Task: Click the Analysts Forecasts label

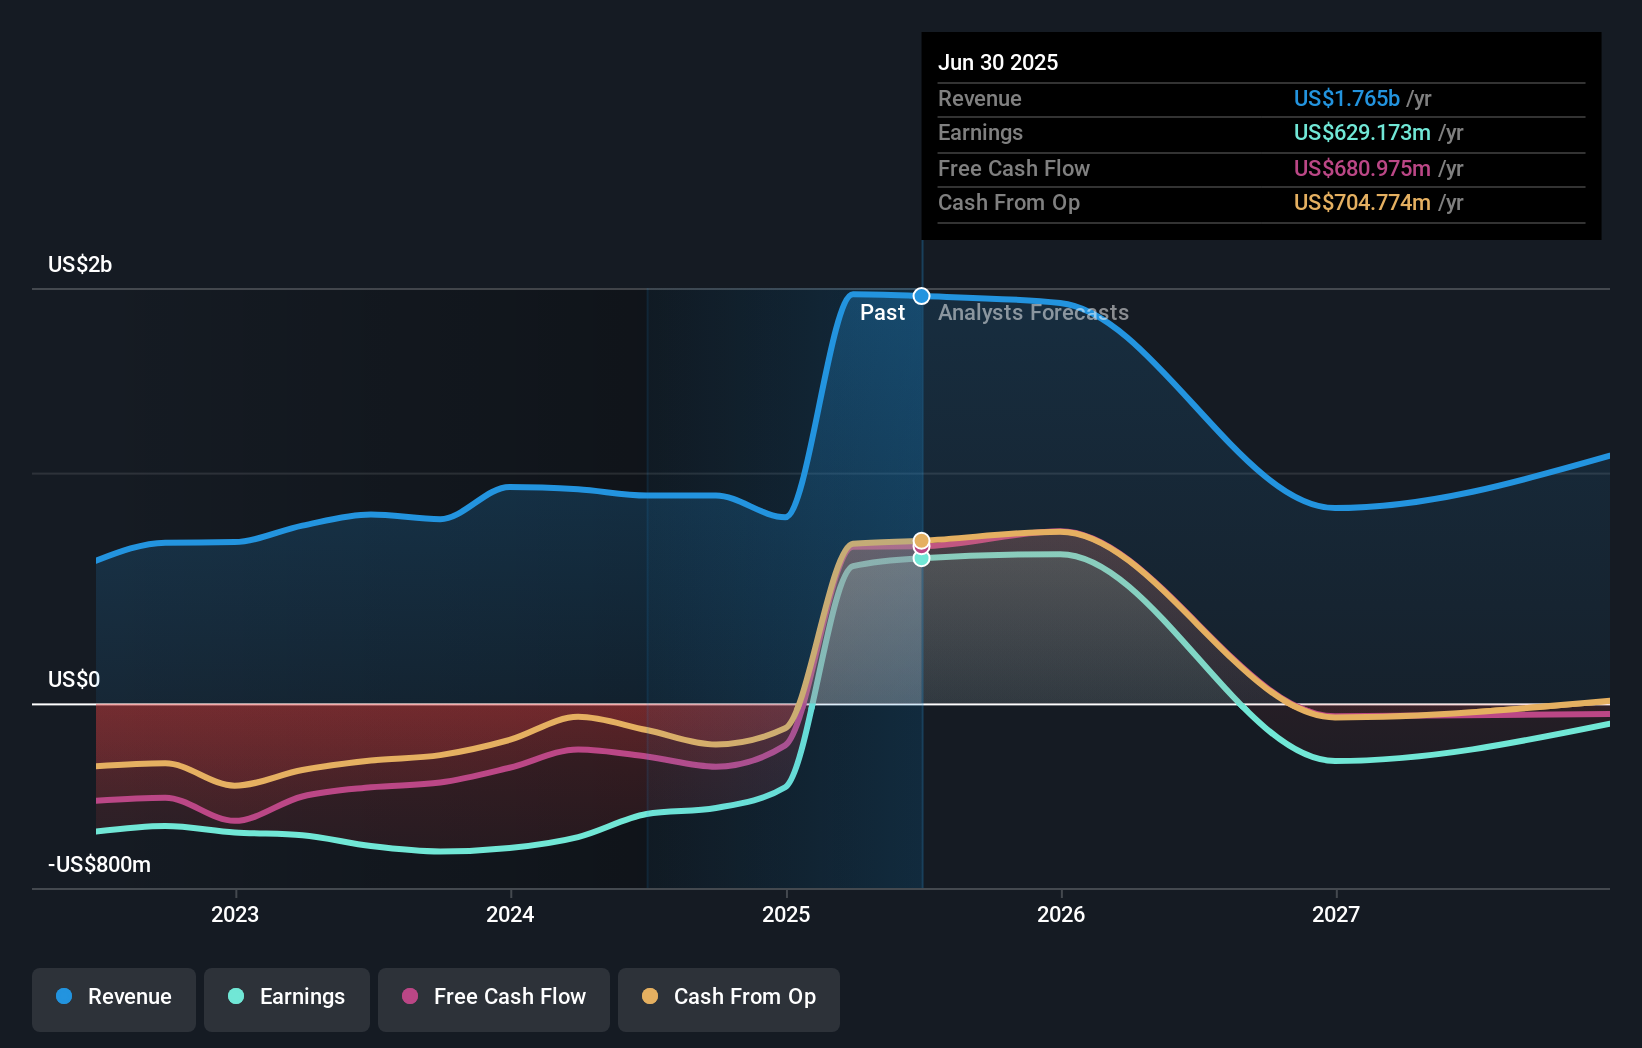Action: point(1033,312)
